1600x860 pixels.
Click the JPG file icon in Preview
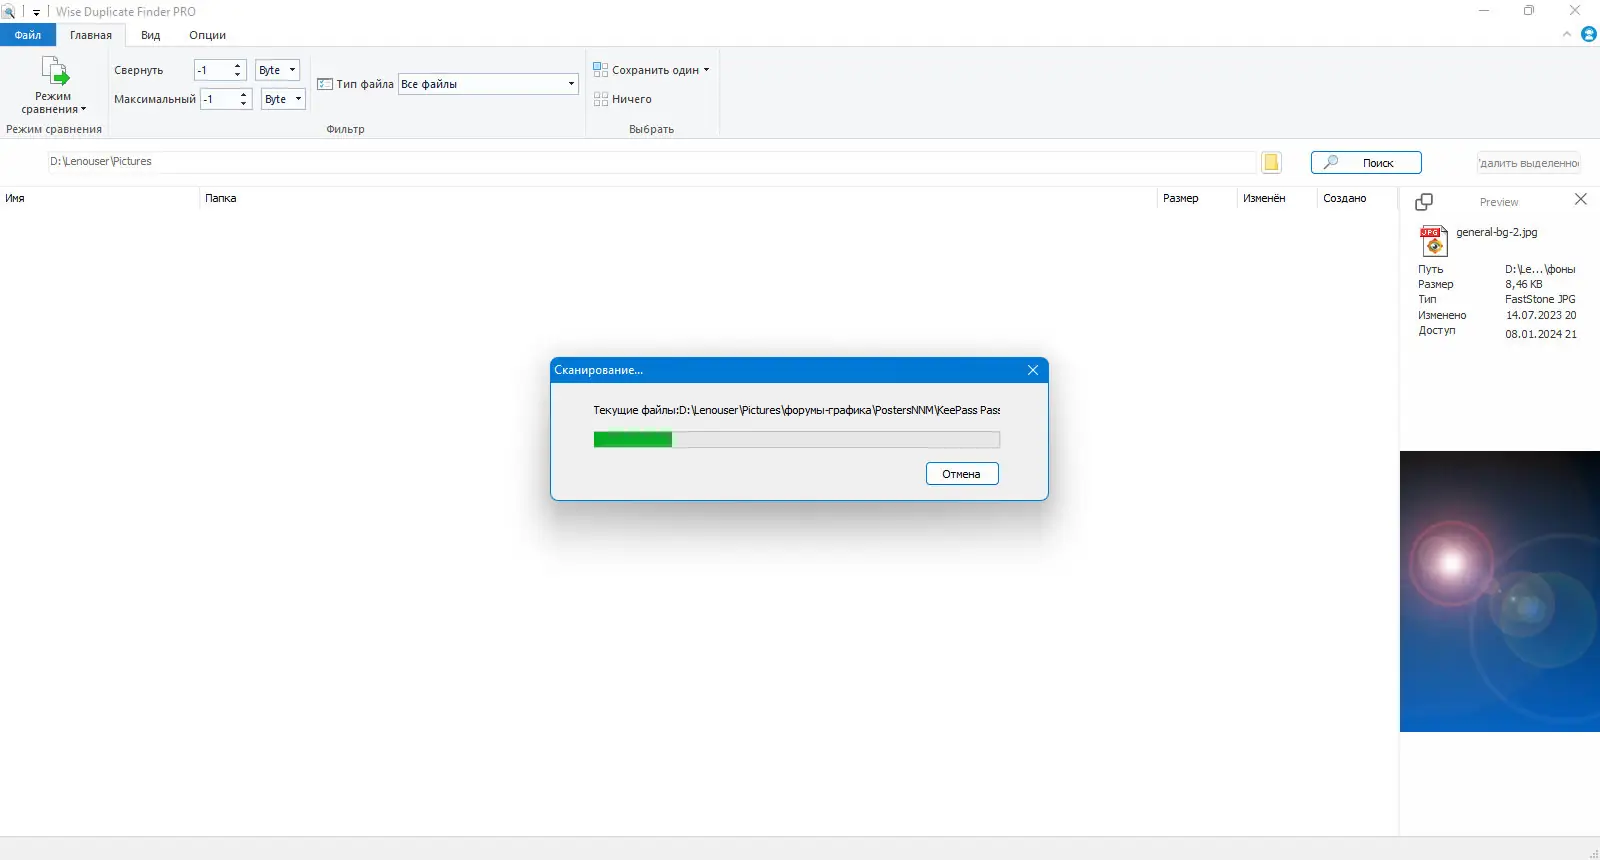1433,240
